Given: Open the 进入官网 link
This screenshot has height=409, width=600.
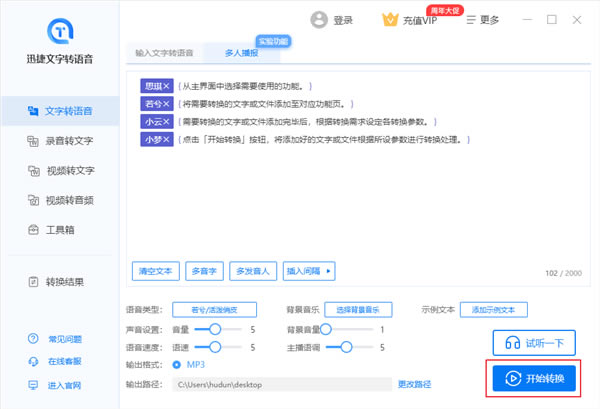Looking at the screenshot, I should 64,385.
